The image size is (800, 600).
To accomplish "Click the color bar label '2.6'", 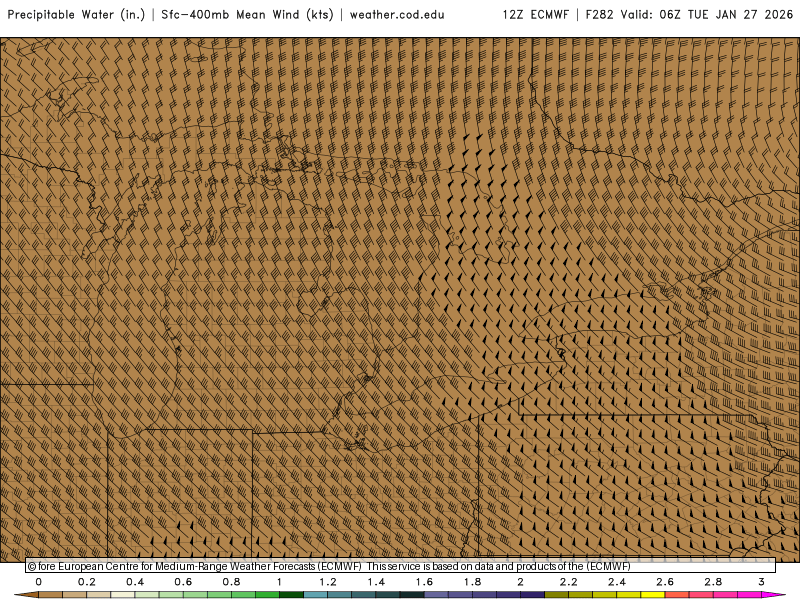I will pos(665,582).
